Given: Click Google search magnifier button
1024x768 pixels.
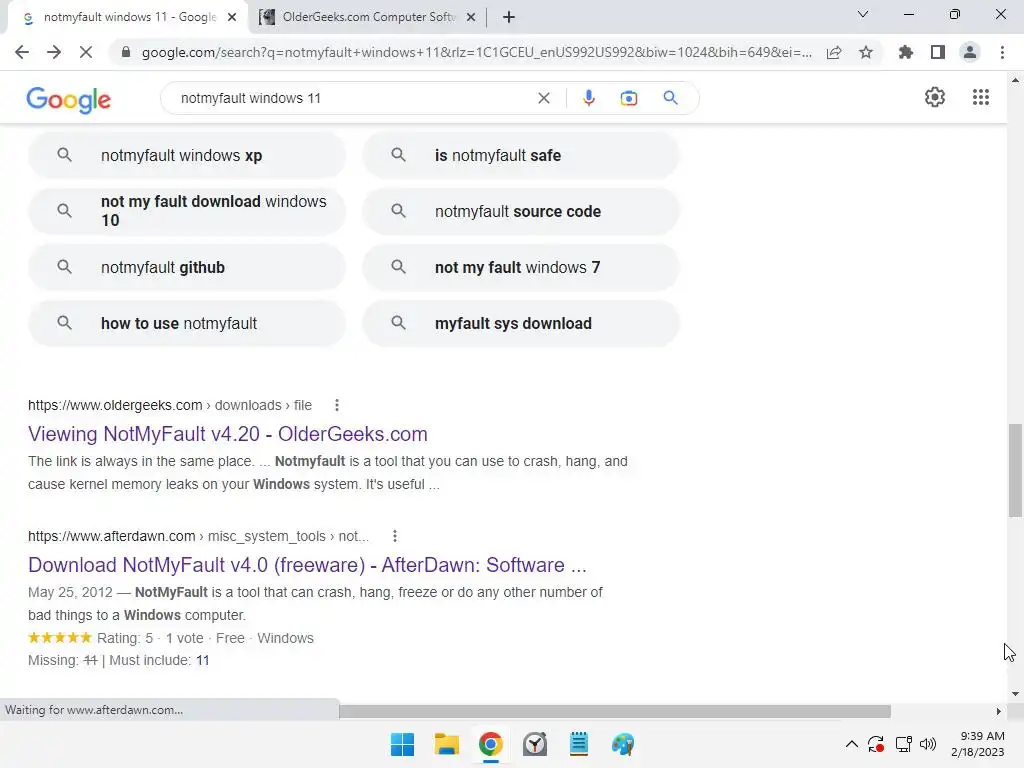Looking at the screenshot, I should (670, 98).
